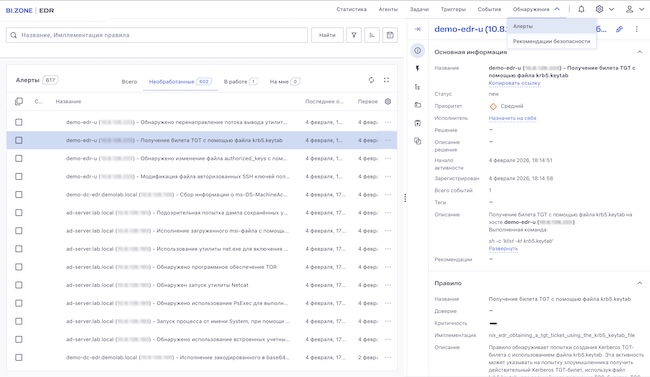This screenshot has width=650, height=377.
Task: Collapse the Основная информация section
Action: click(x=640, y=52)
